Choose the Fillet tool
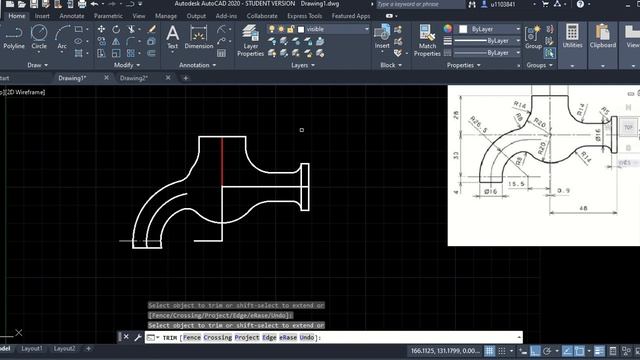The height and width of the screenshot is (360, 640). click(131, 41)
